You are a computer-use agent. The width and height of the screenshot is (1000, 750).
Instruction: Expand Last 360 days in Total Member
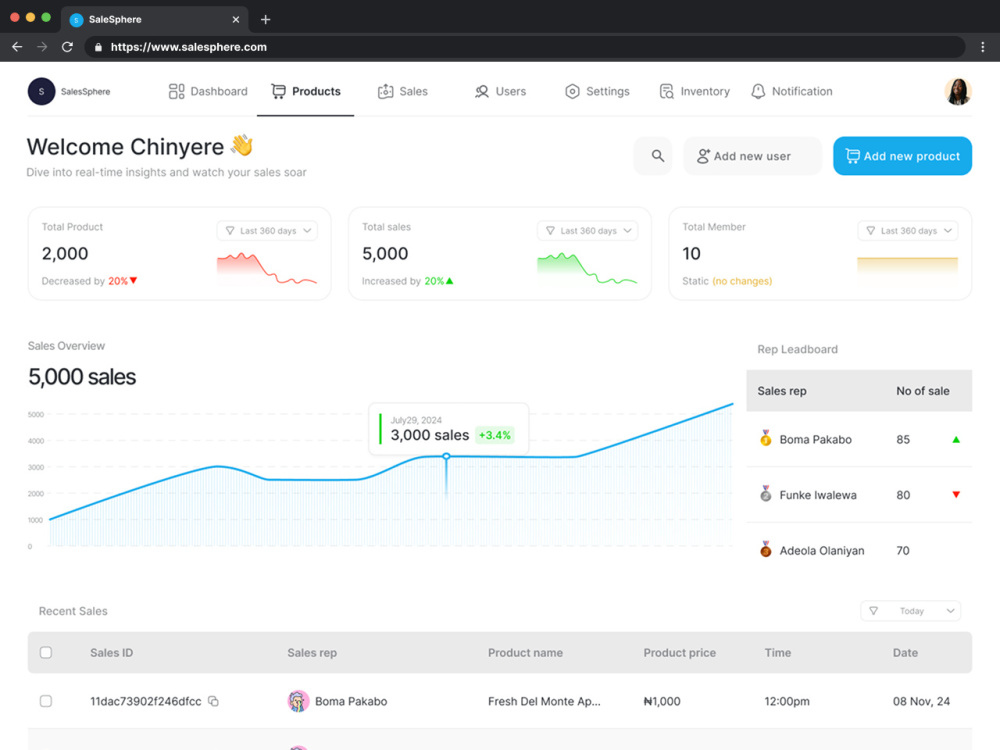[x=908, y=231]
